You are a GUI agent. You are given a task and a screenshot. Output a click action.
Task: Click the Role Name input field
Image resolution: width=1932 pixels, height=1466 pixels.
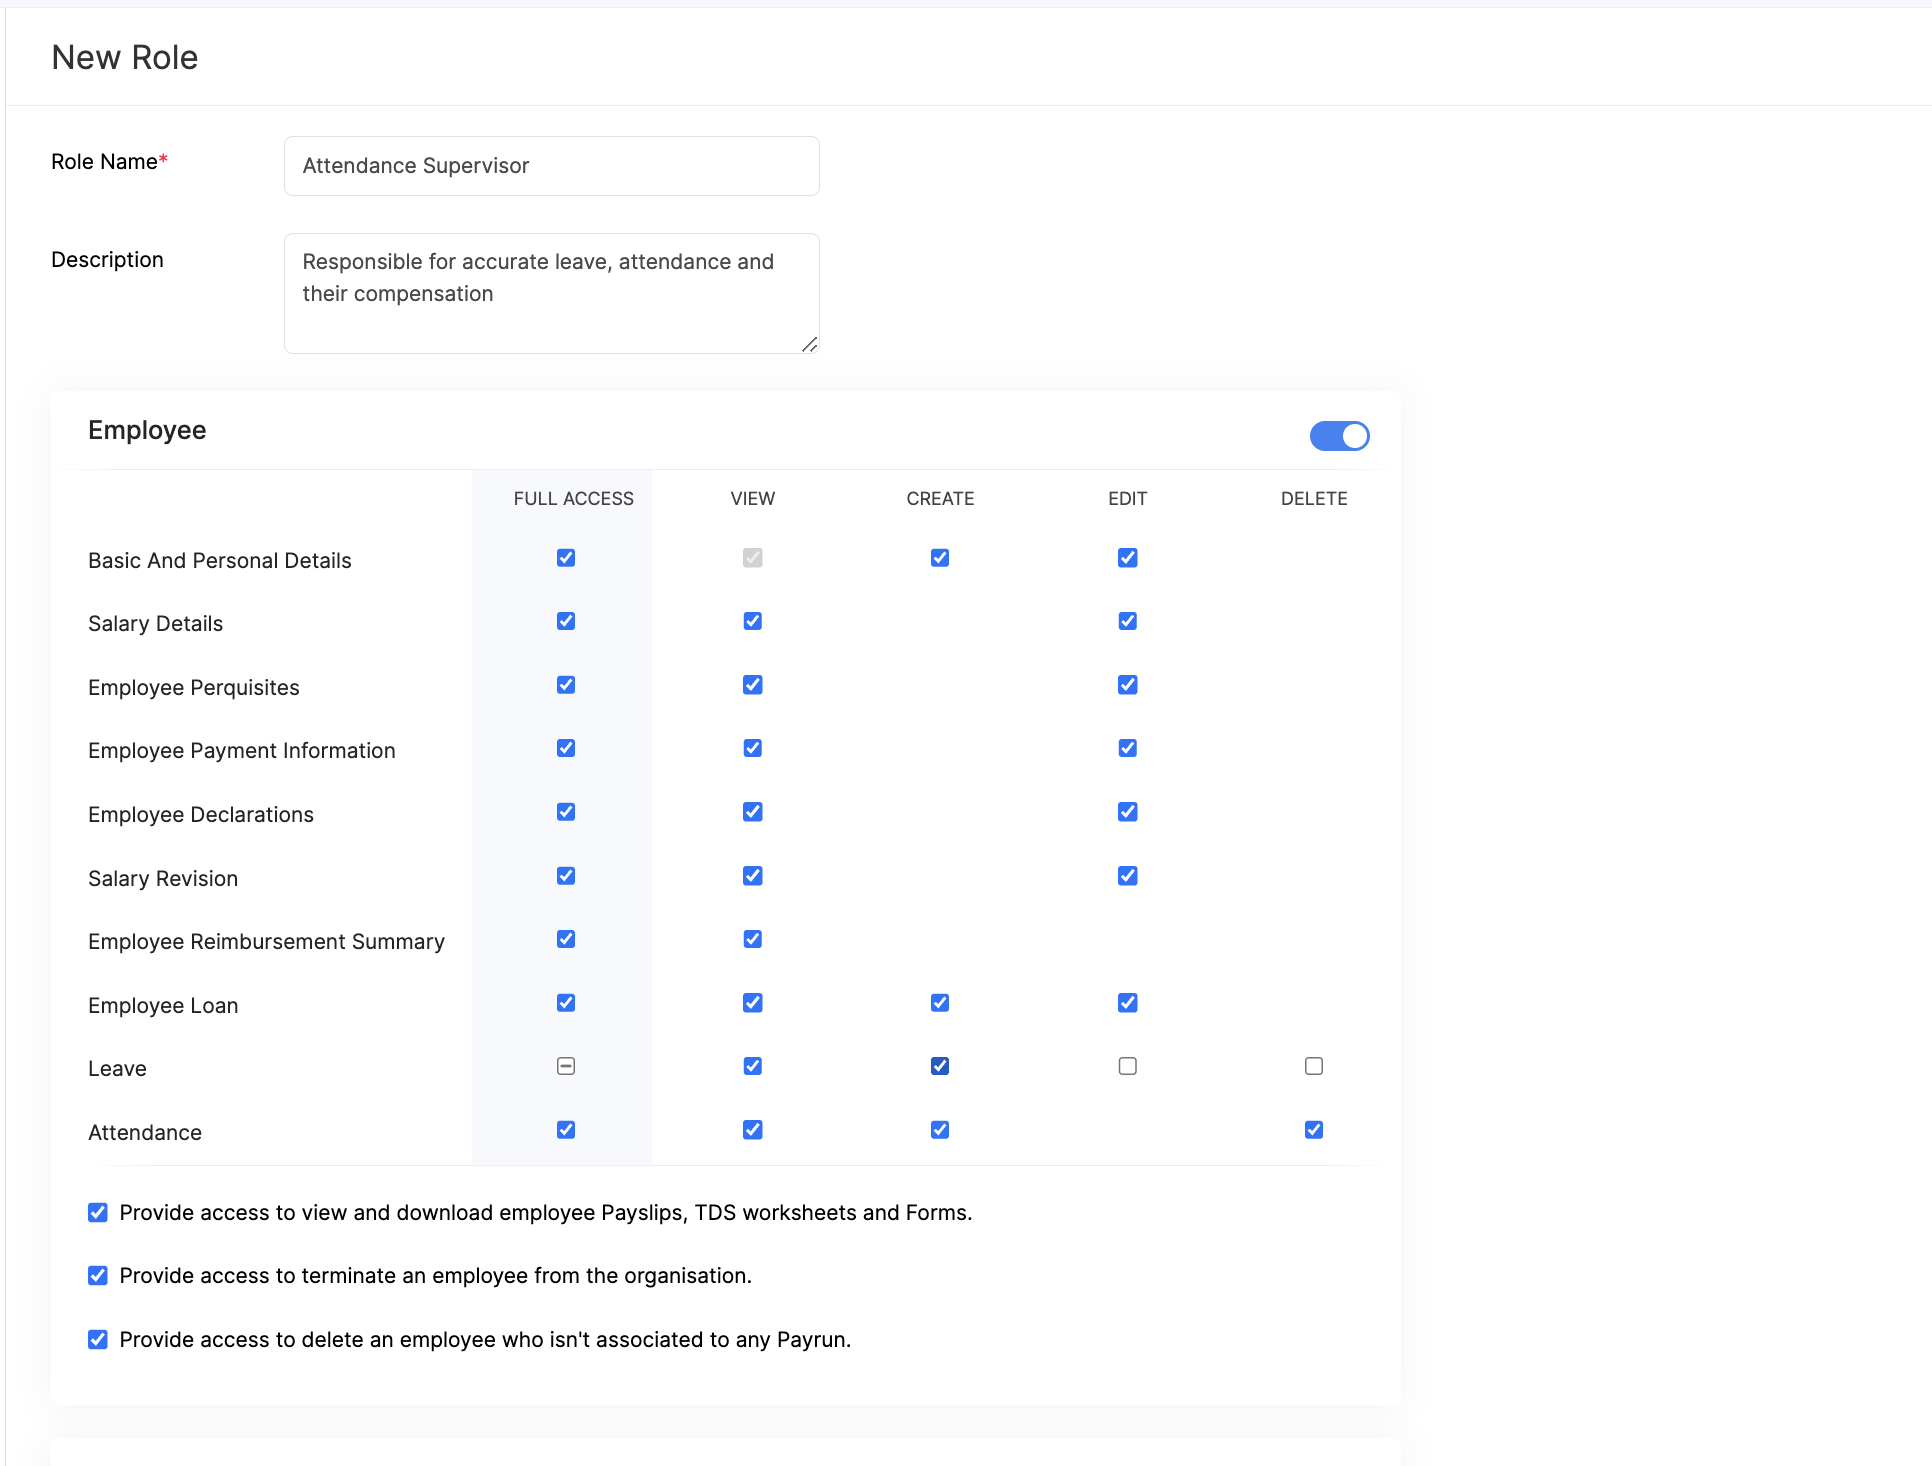pos(551,166)
